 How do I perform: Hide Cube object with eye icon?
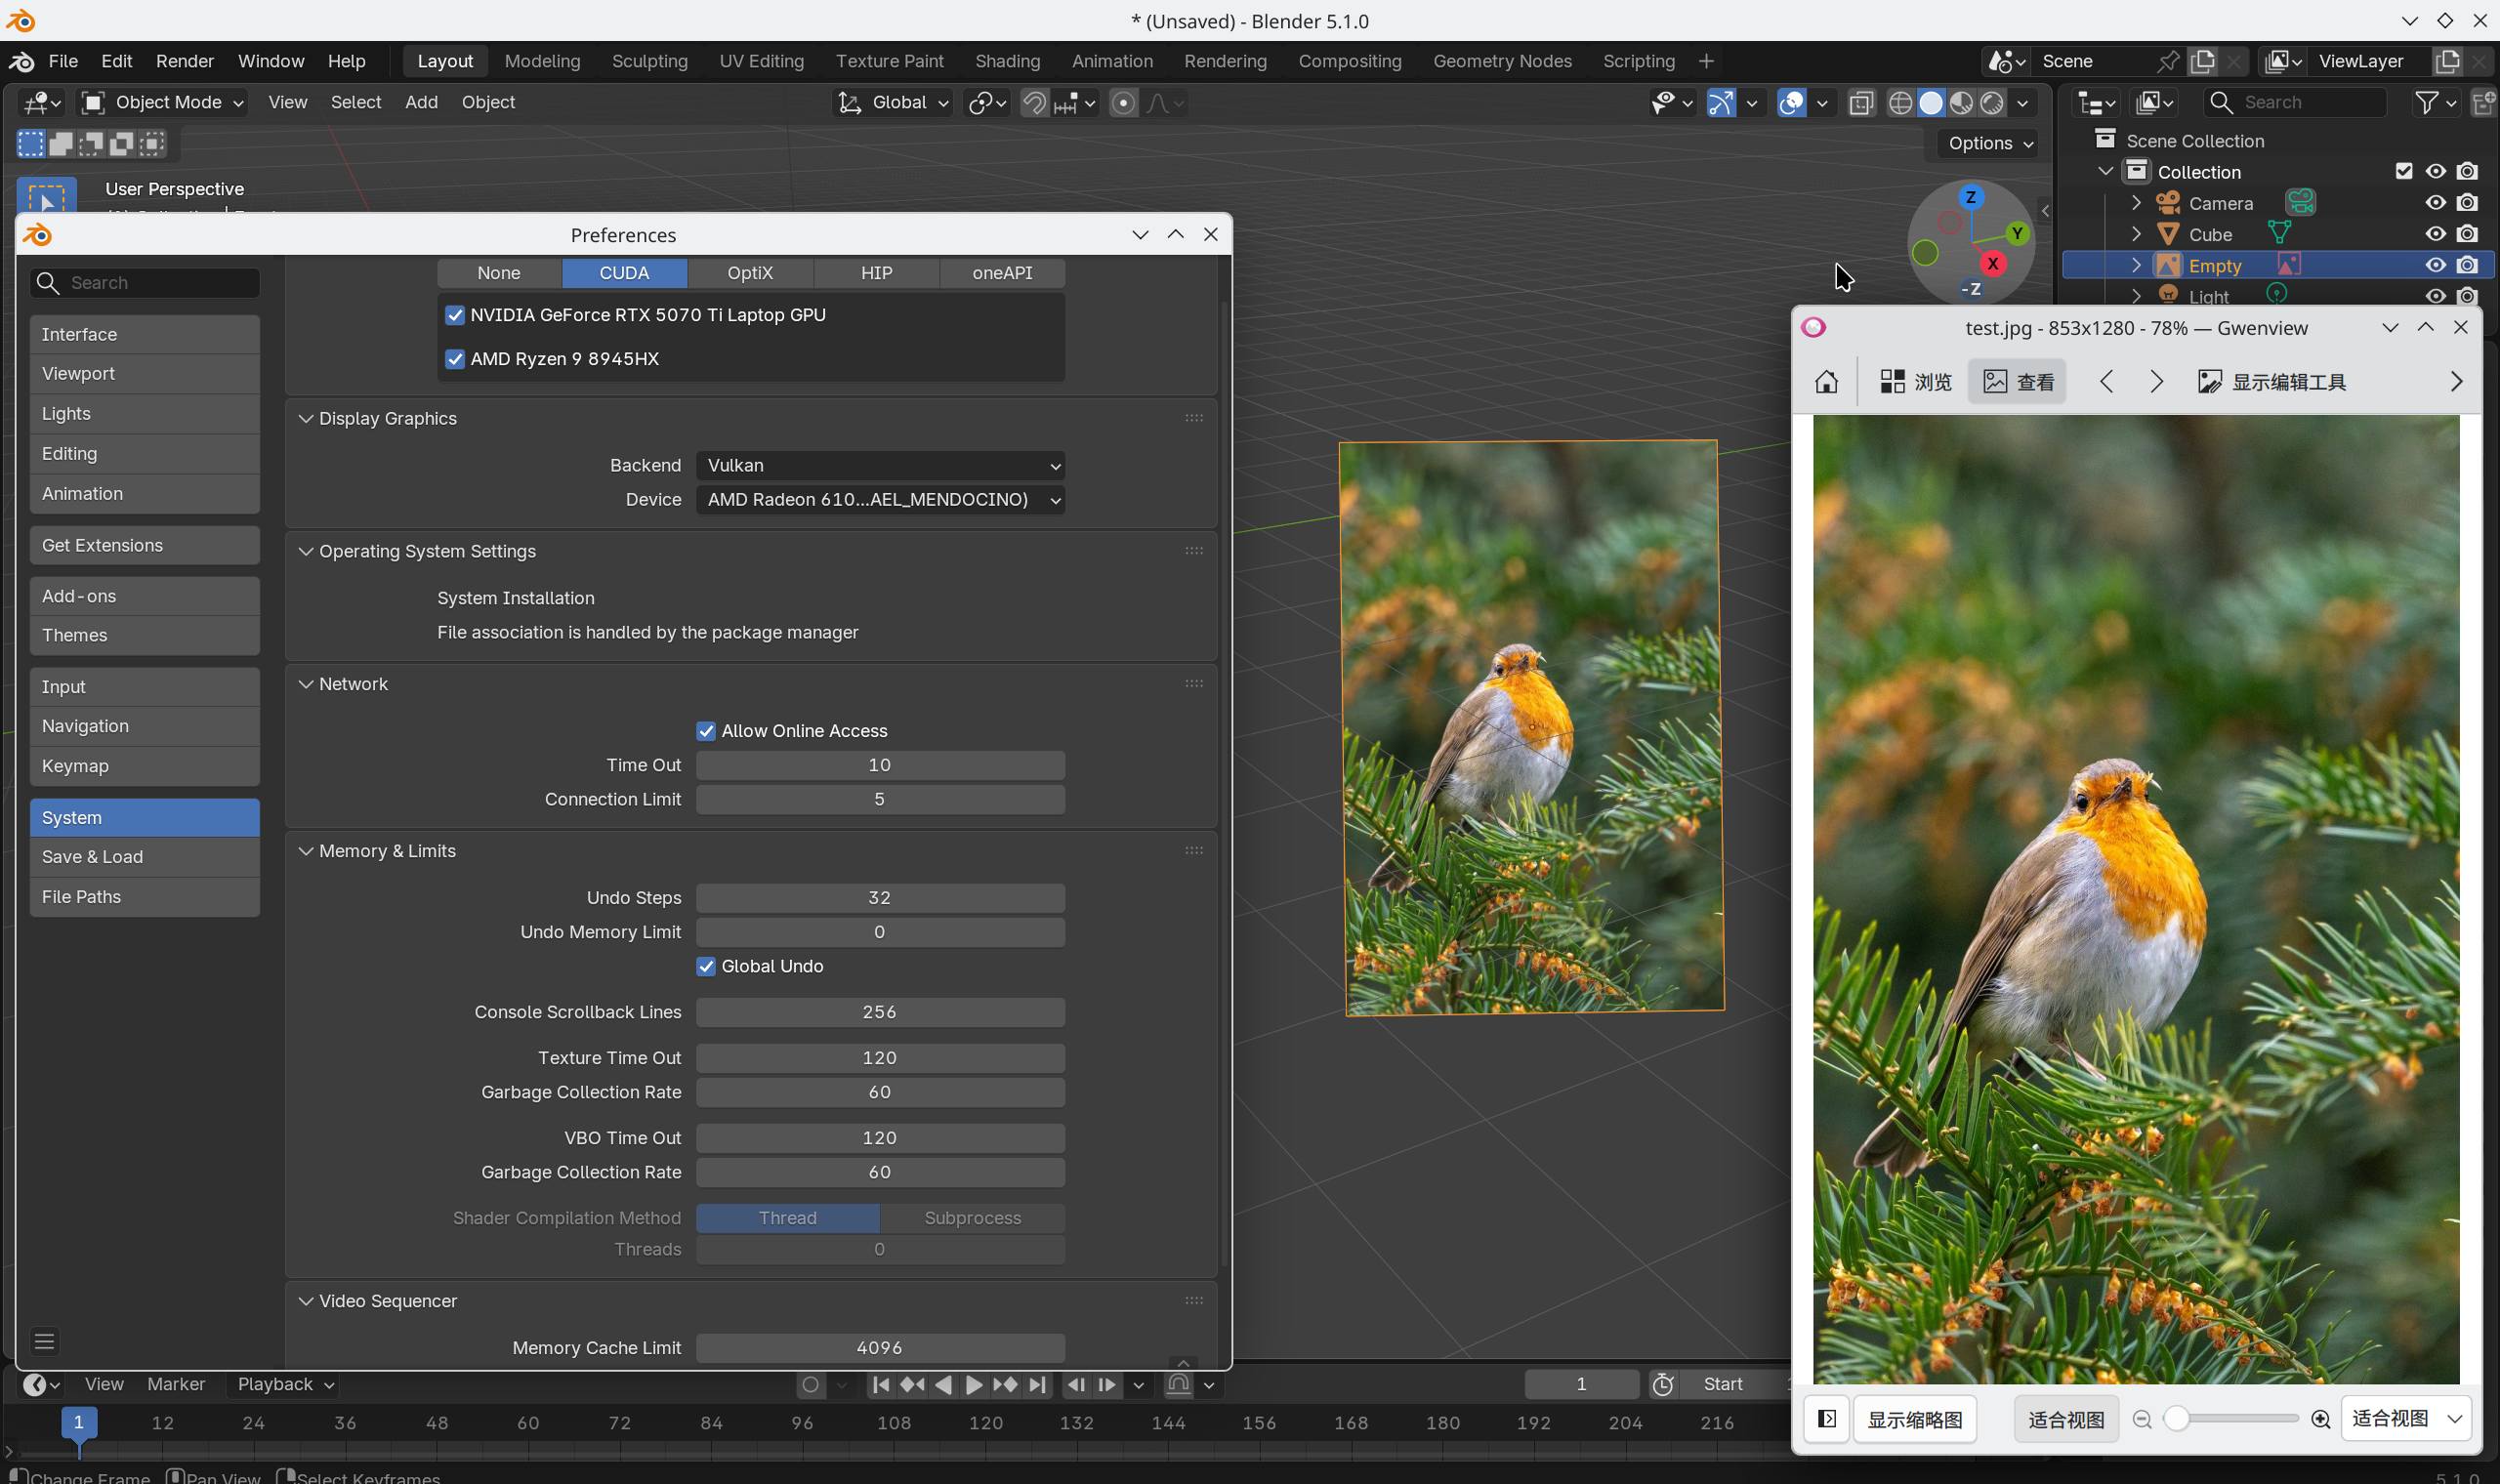(x=2435, y=234)
